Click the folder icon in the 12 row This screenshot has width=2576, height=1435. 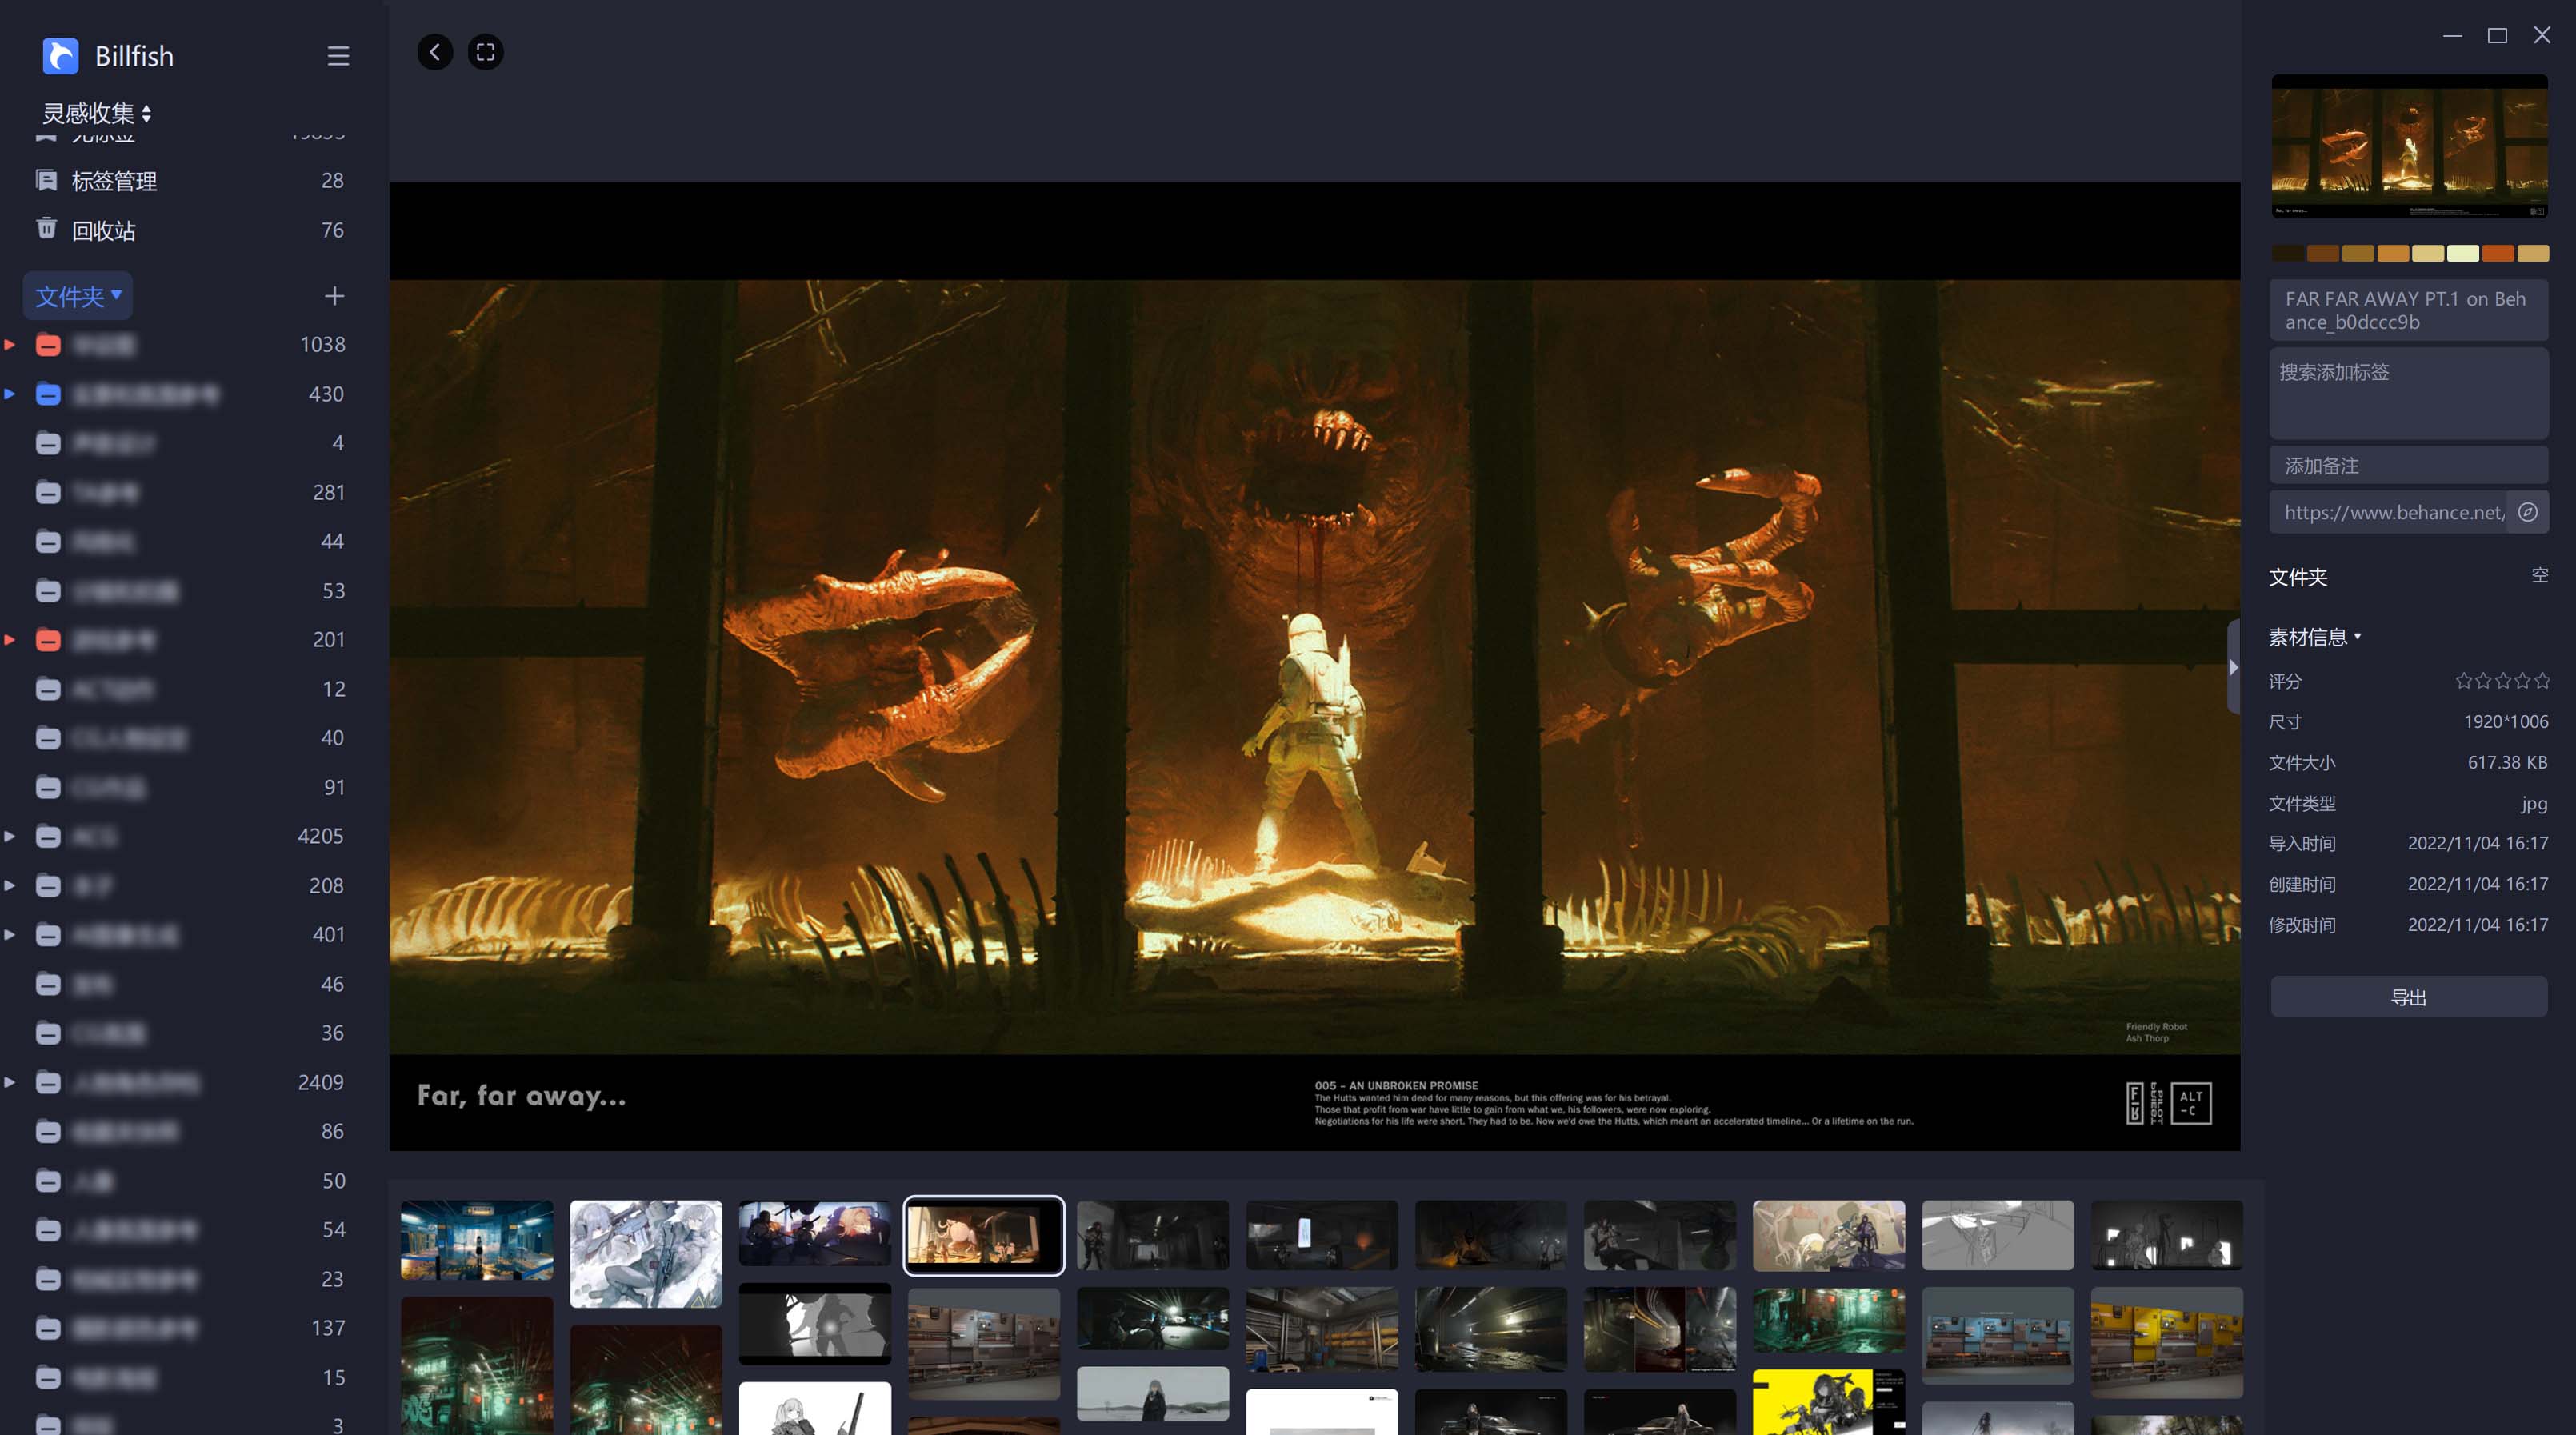pos(48,689)
